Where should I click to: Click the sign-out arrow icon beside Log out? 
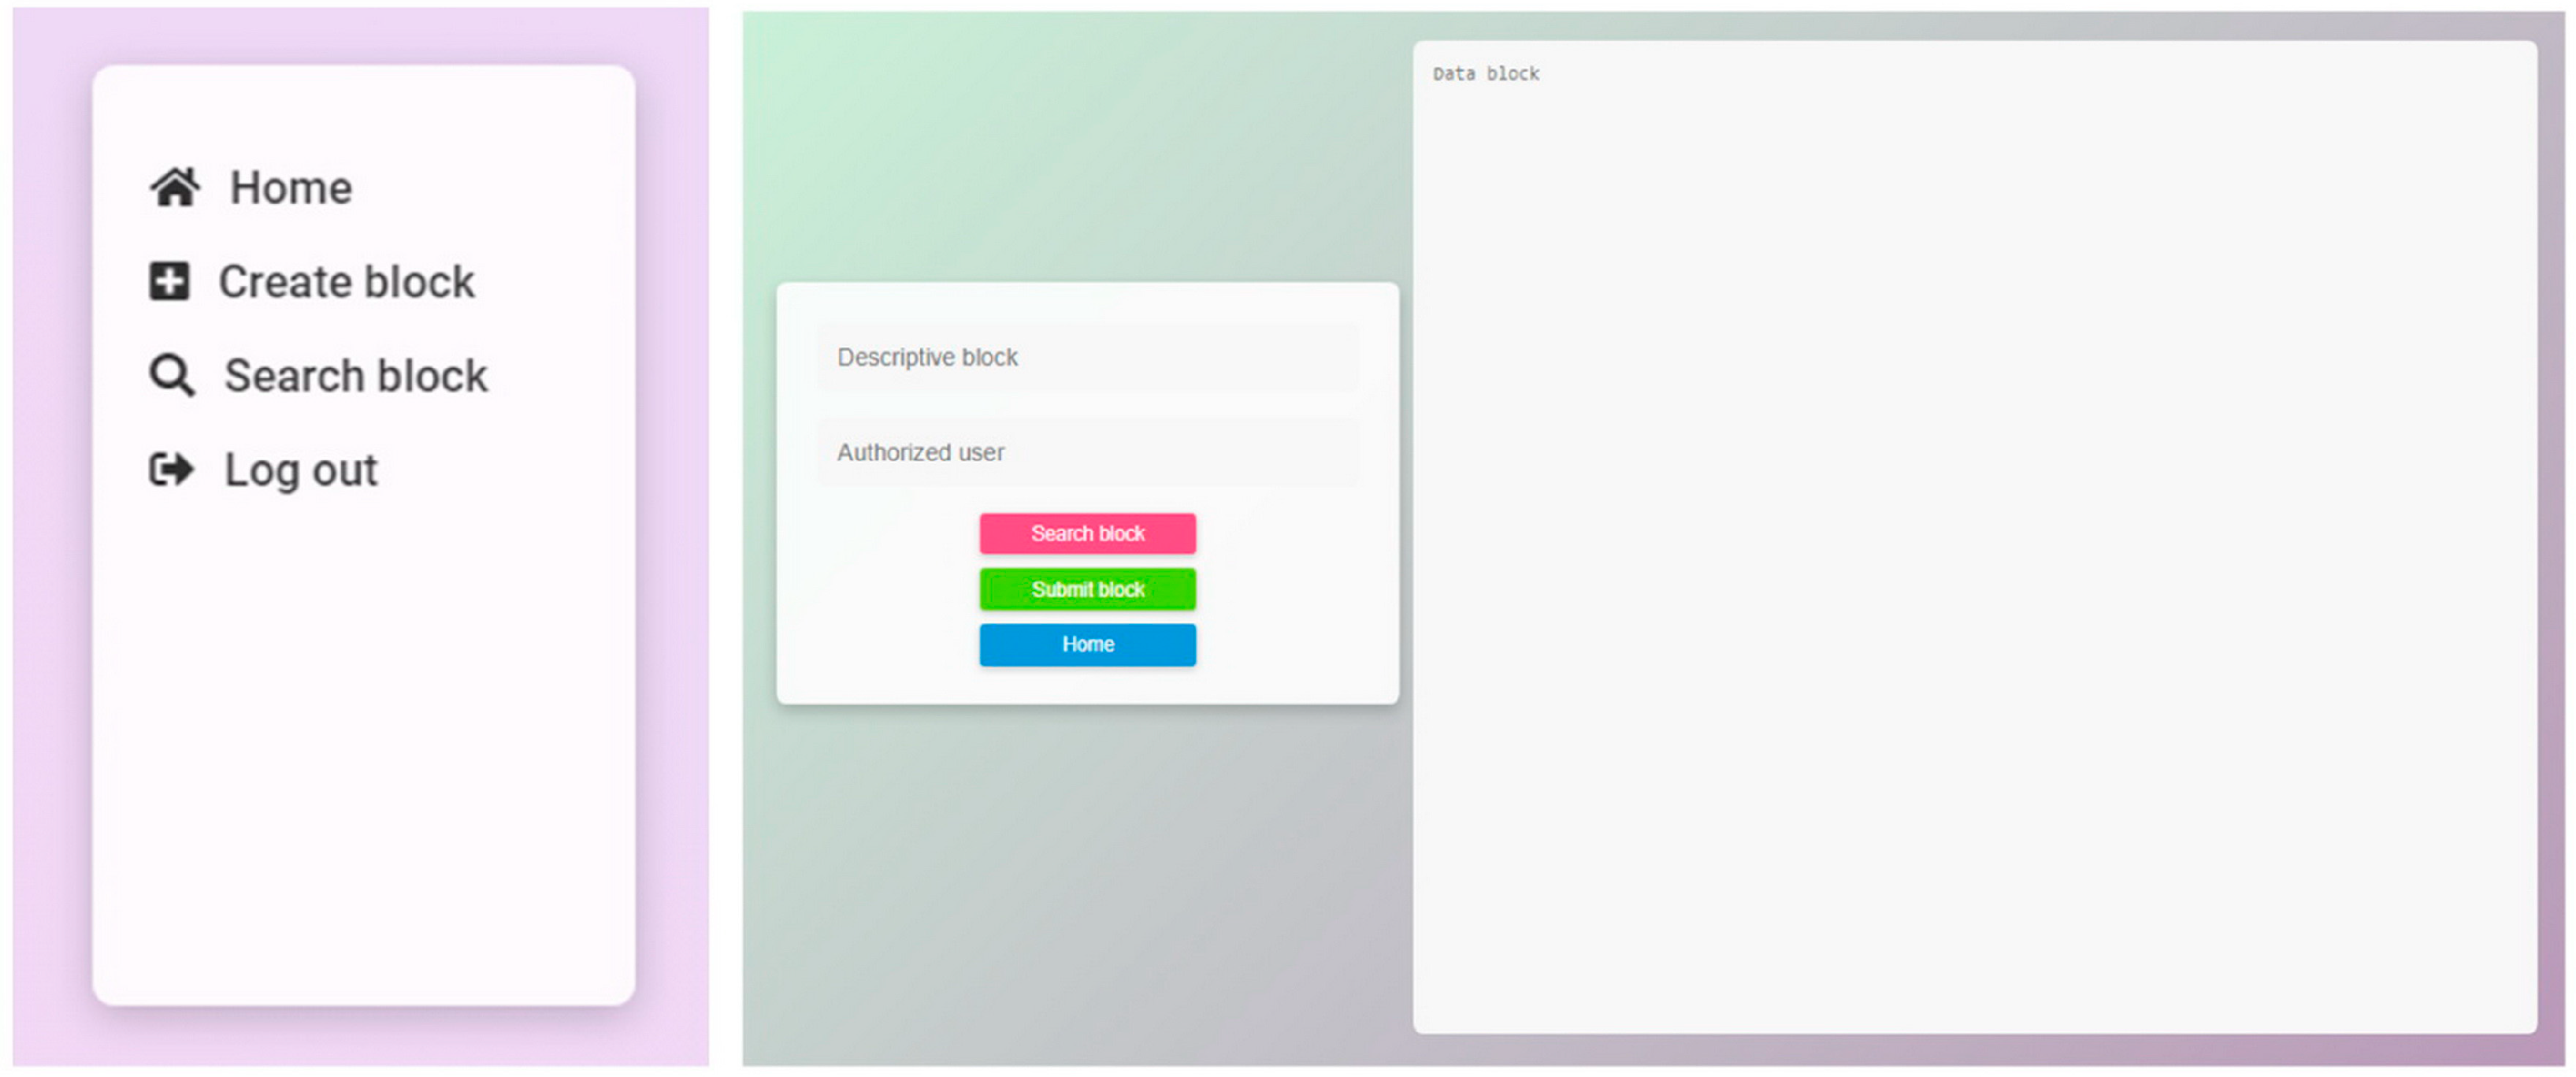coord(172,469)
